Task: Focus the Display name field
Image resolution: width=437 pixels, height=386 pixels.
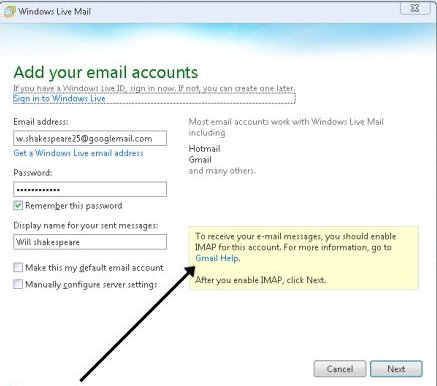Action: (x=90, y=242)
